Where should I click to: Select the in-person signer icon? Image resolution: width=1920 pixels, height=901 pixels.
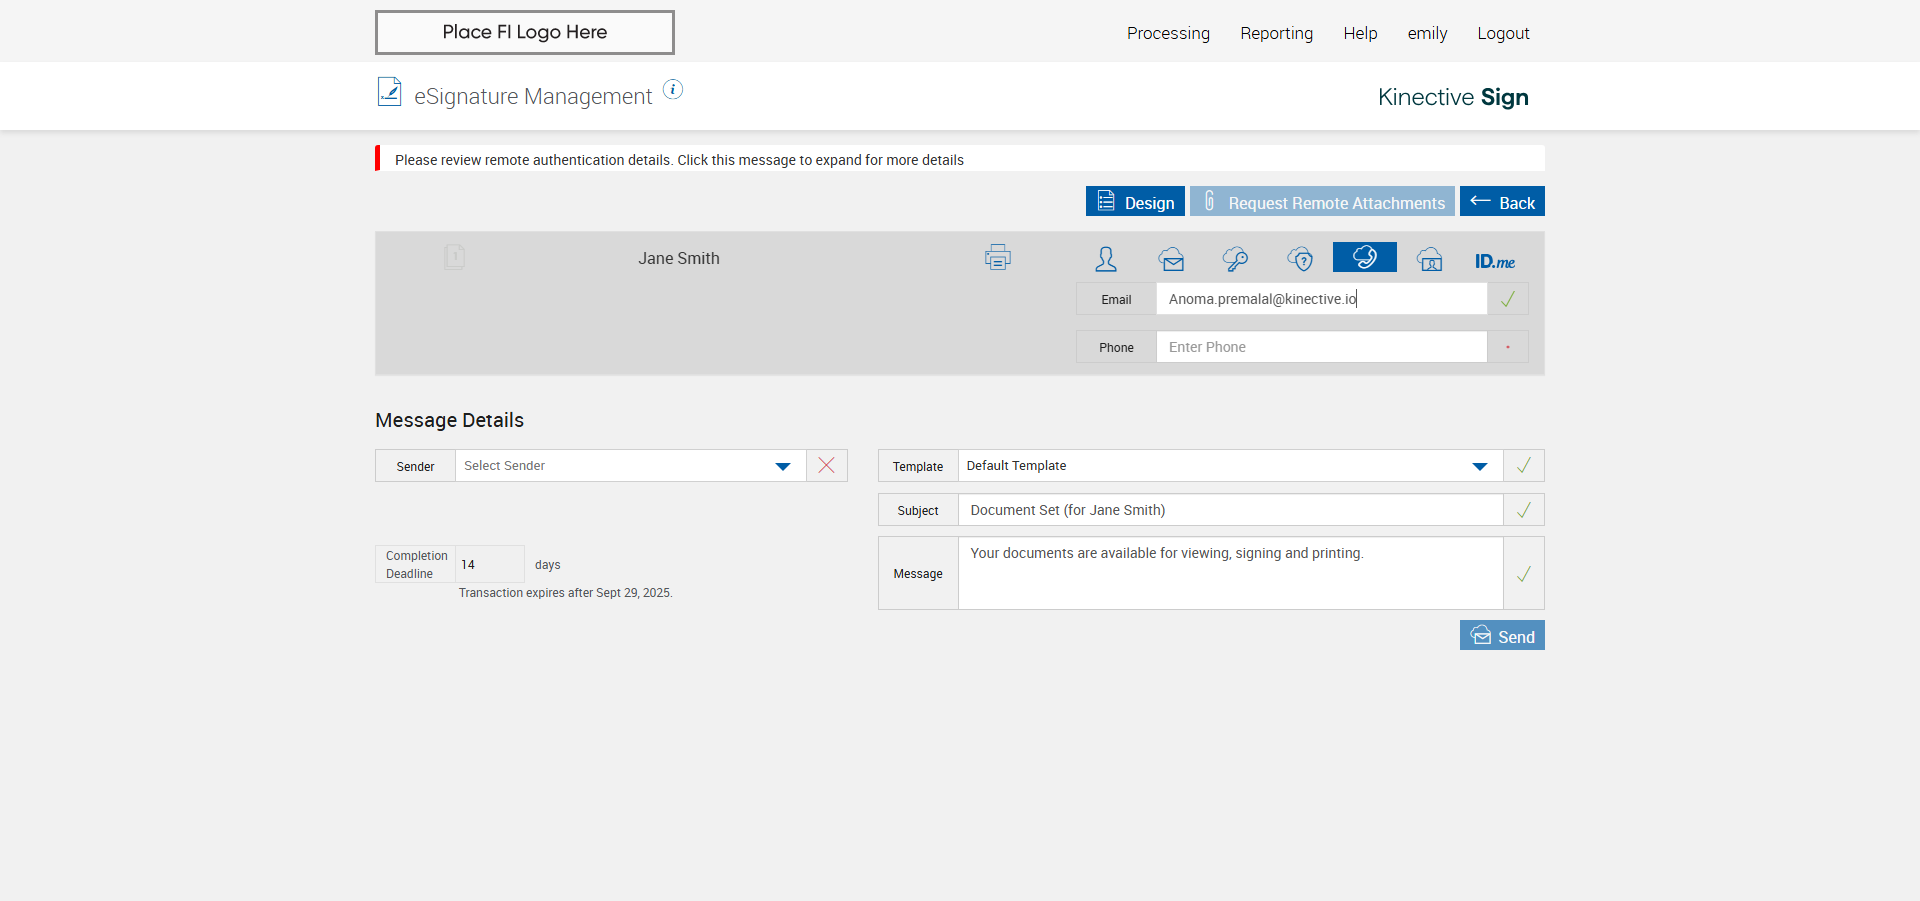click(x=1106, y=259)
